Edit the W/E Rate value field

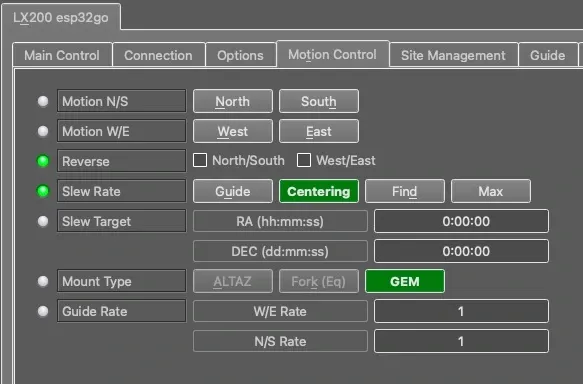(461, 311)
